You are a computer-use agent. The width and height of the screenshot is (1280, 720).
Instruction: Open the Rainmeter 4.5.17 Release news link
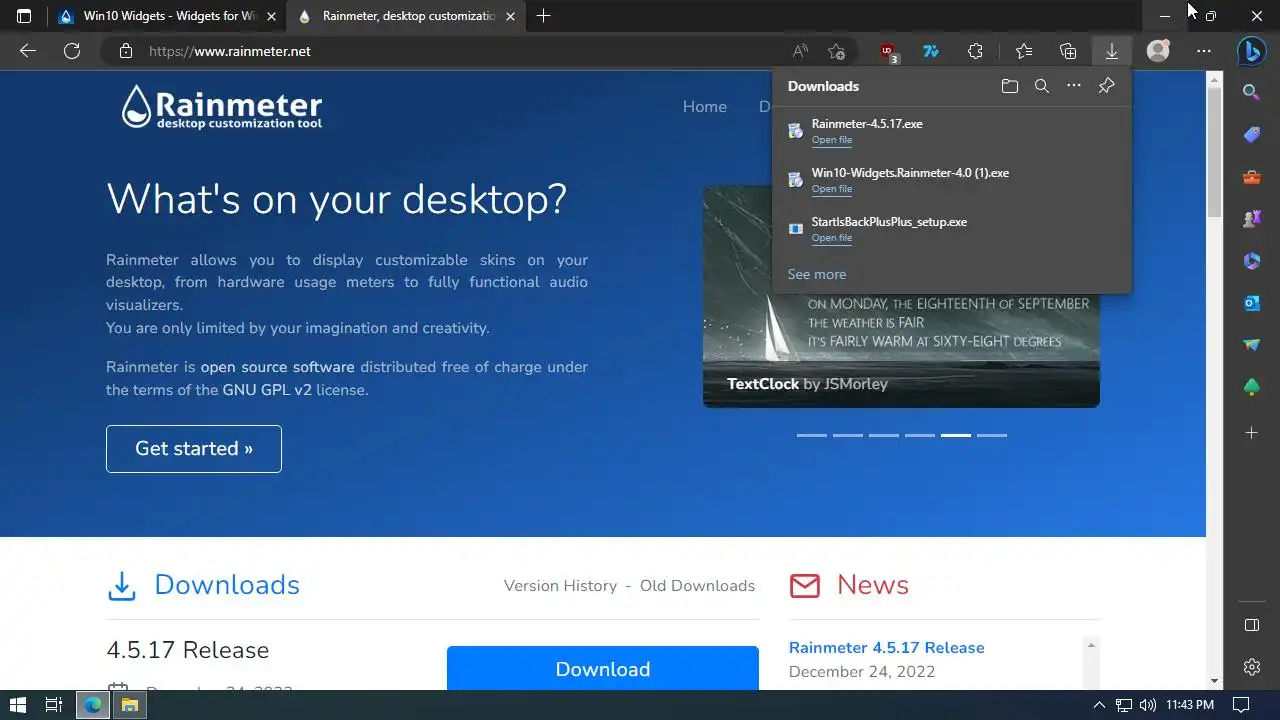coord(887,648)
